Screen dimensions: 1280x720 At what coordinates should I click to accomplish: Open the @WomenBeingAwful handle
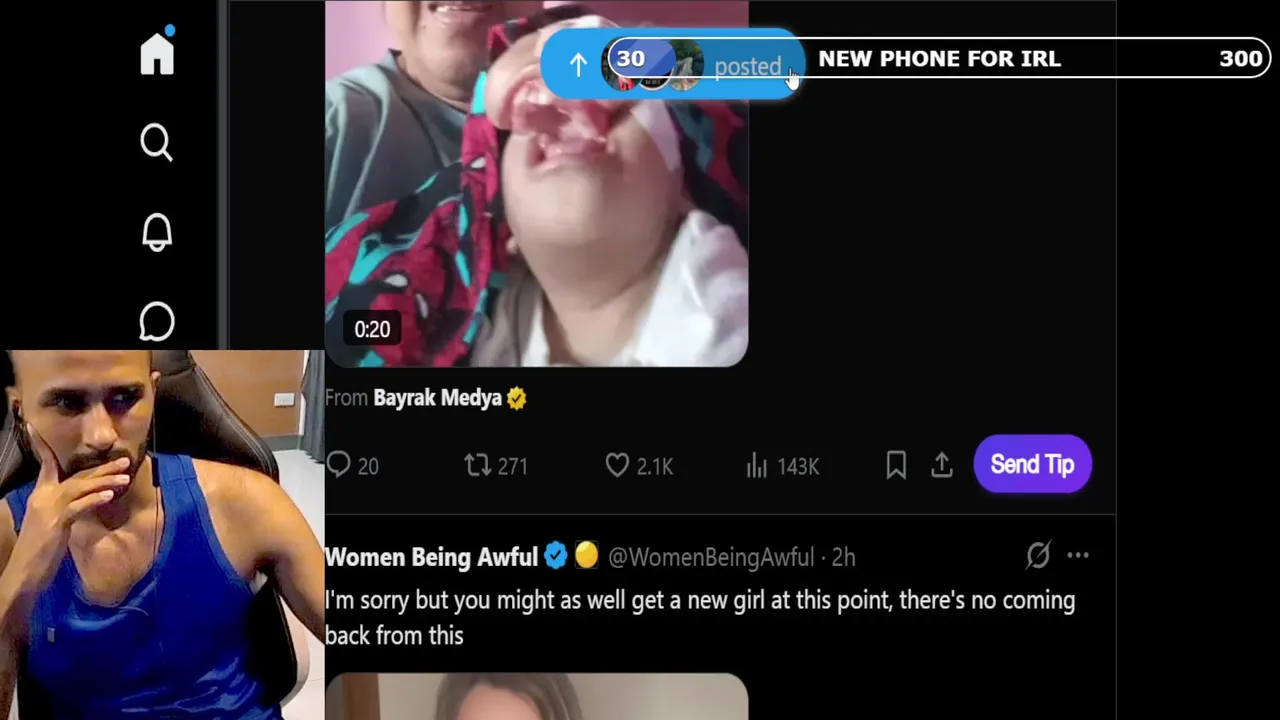710,557
